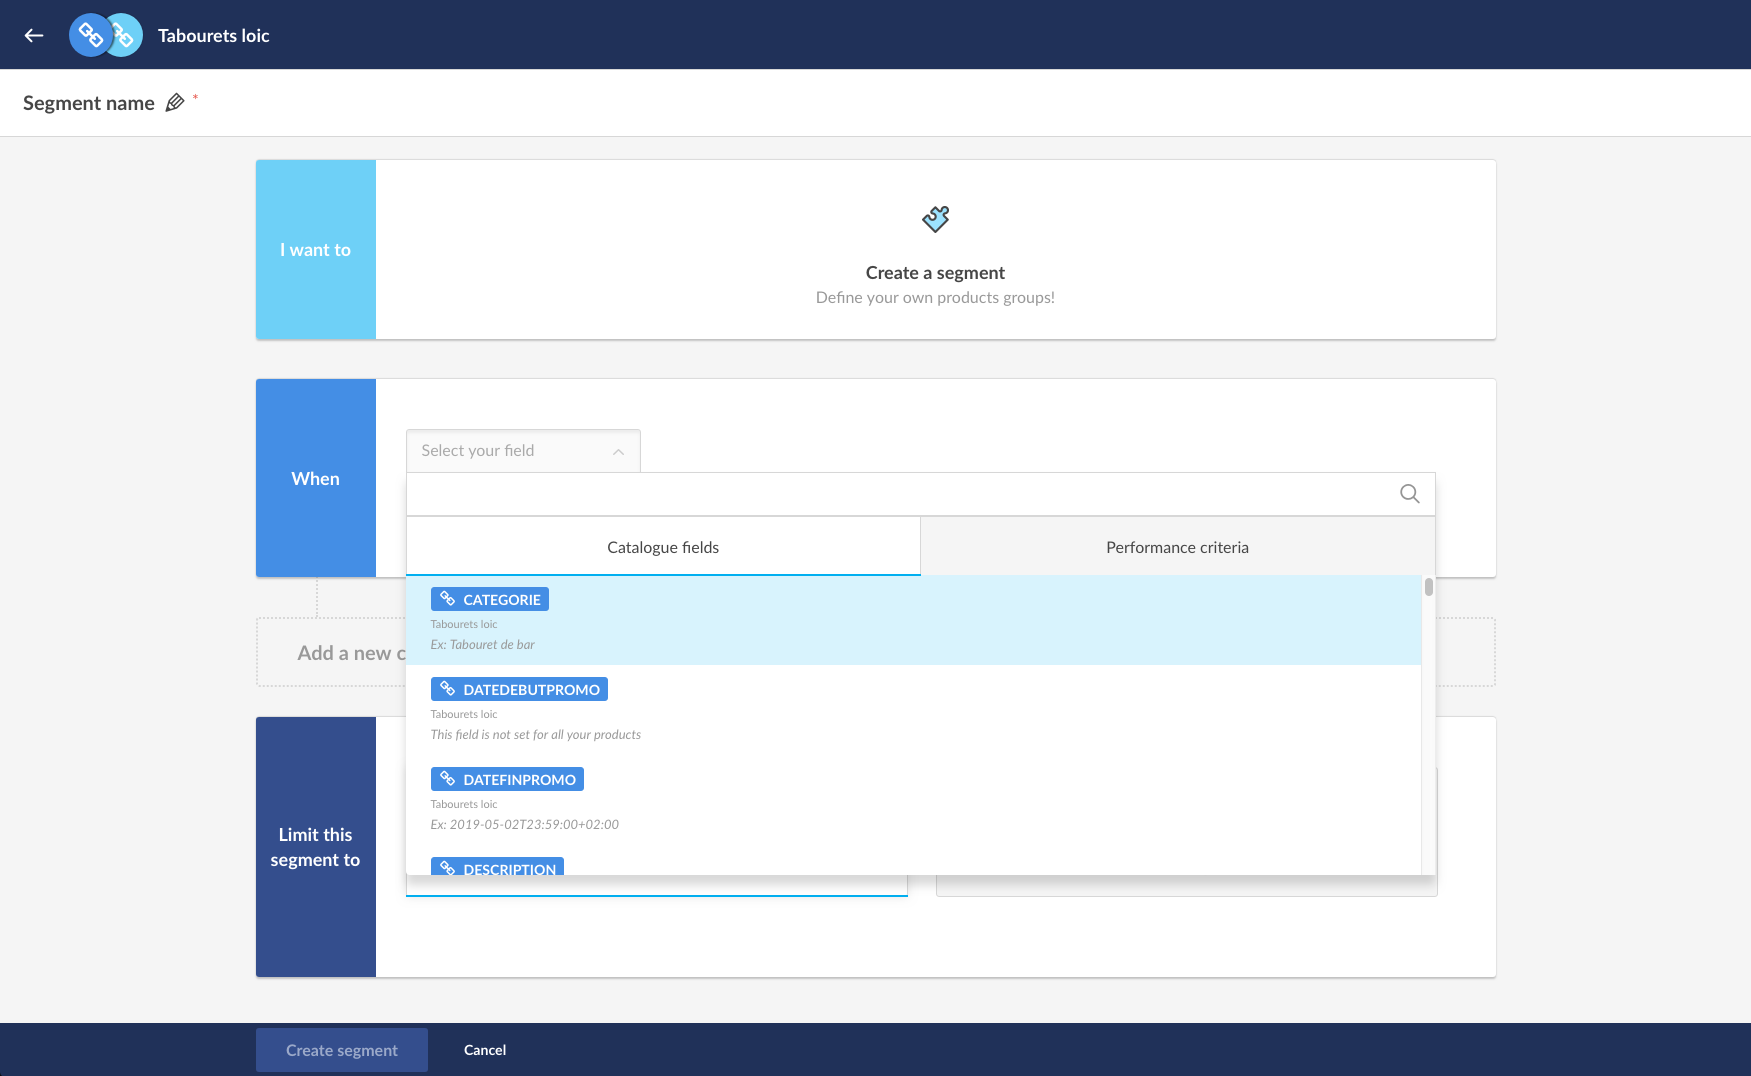Click the Tabourets loic header title
Image resolution: width=1751 pixels, height=1076 pixels.
(214, 35)
